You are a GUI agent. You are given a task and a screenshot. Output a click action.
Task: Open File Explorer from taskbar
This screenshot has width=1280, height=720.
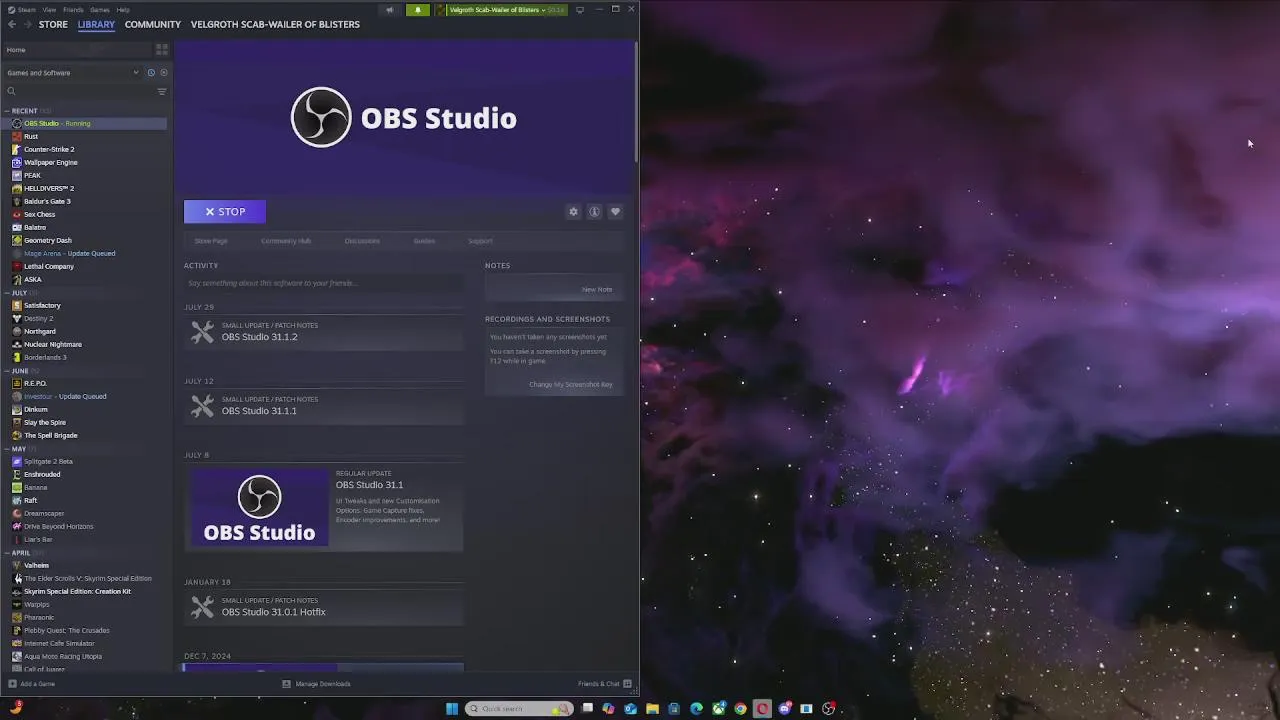(652, 709)
